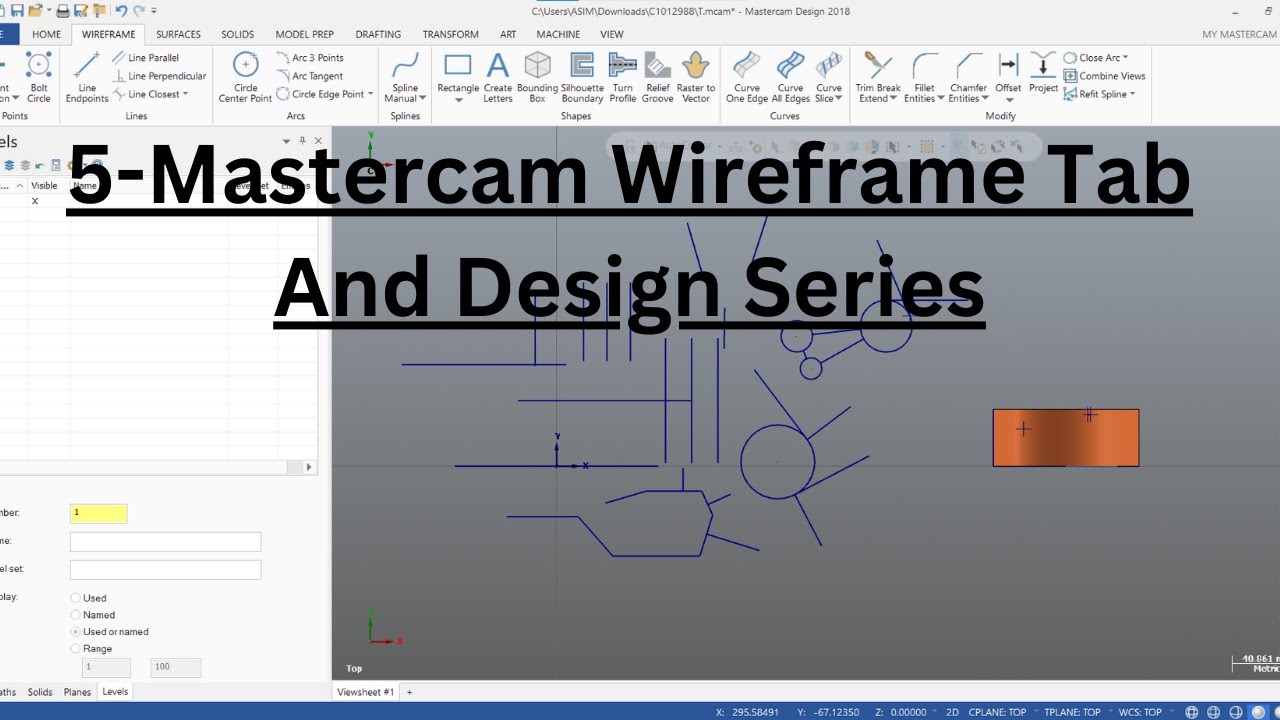The width and height of the screenshot is (1280, 720).
Task: Open the Close Arc dropdown
Action: 1125,58
